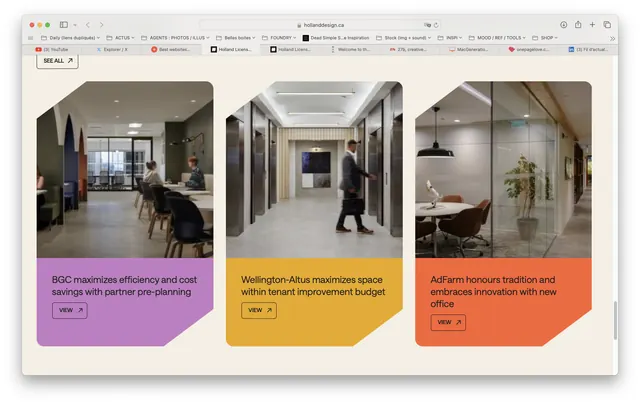Switch to the Best websites tab
Viewport: 640px width, 404px height.
(x=171, y=49)
